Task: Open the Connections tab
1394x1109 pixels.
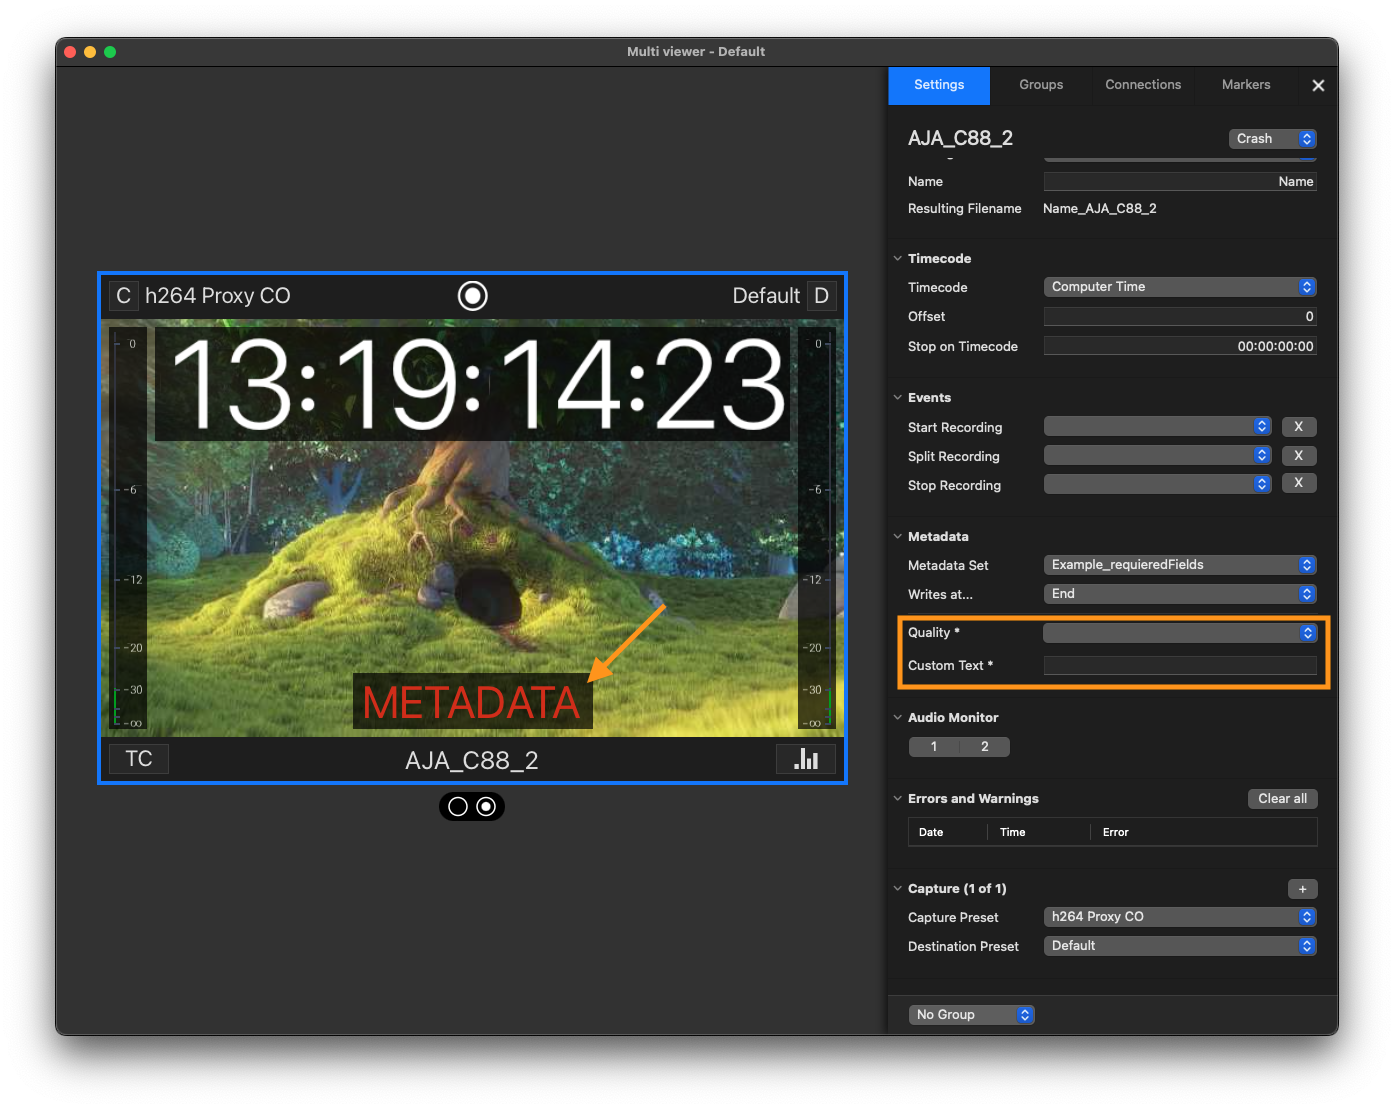Action: click(x=1143, y=85)
